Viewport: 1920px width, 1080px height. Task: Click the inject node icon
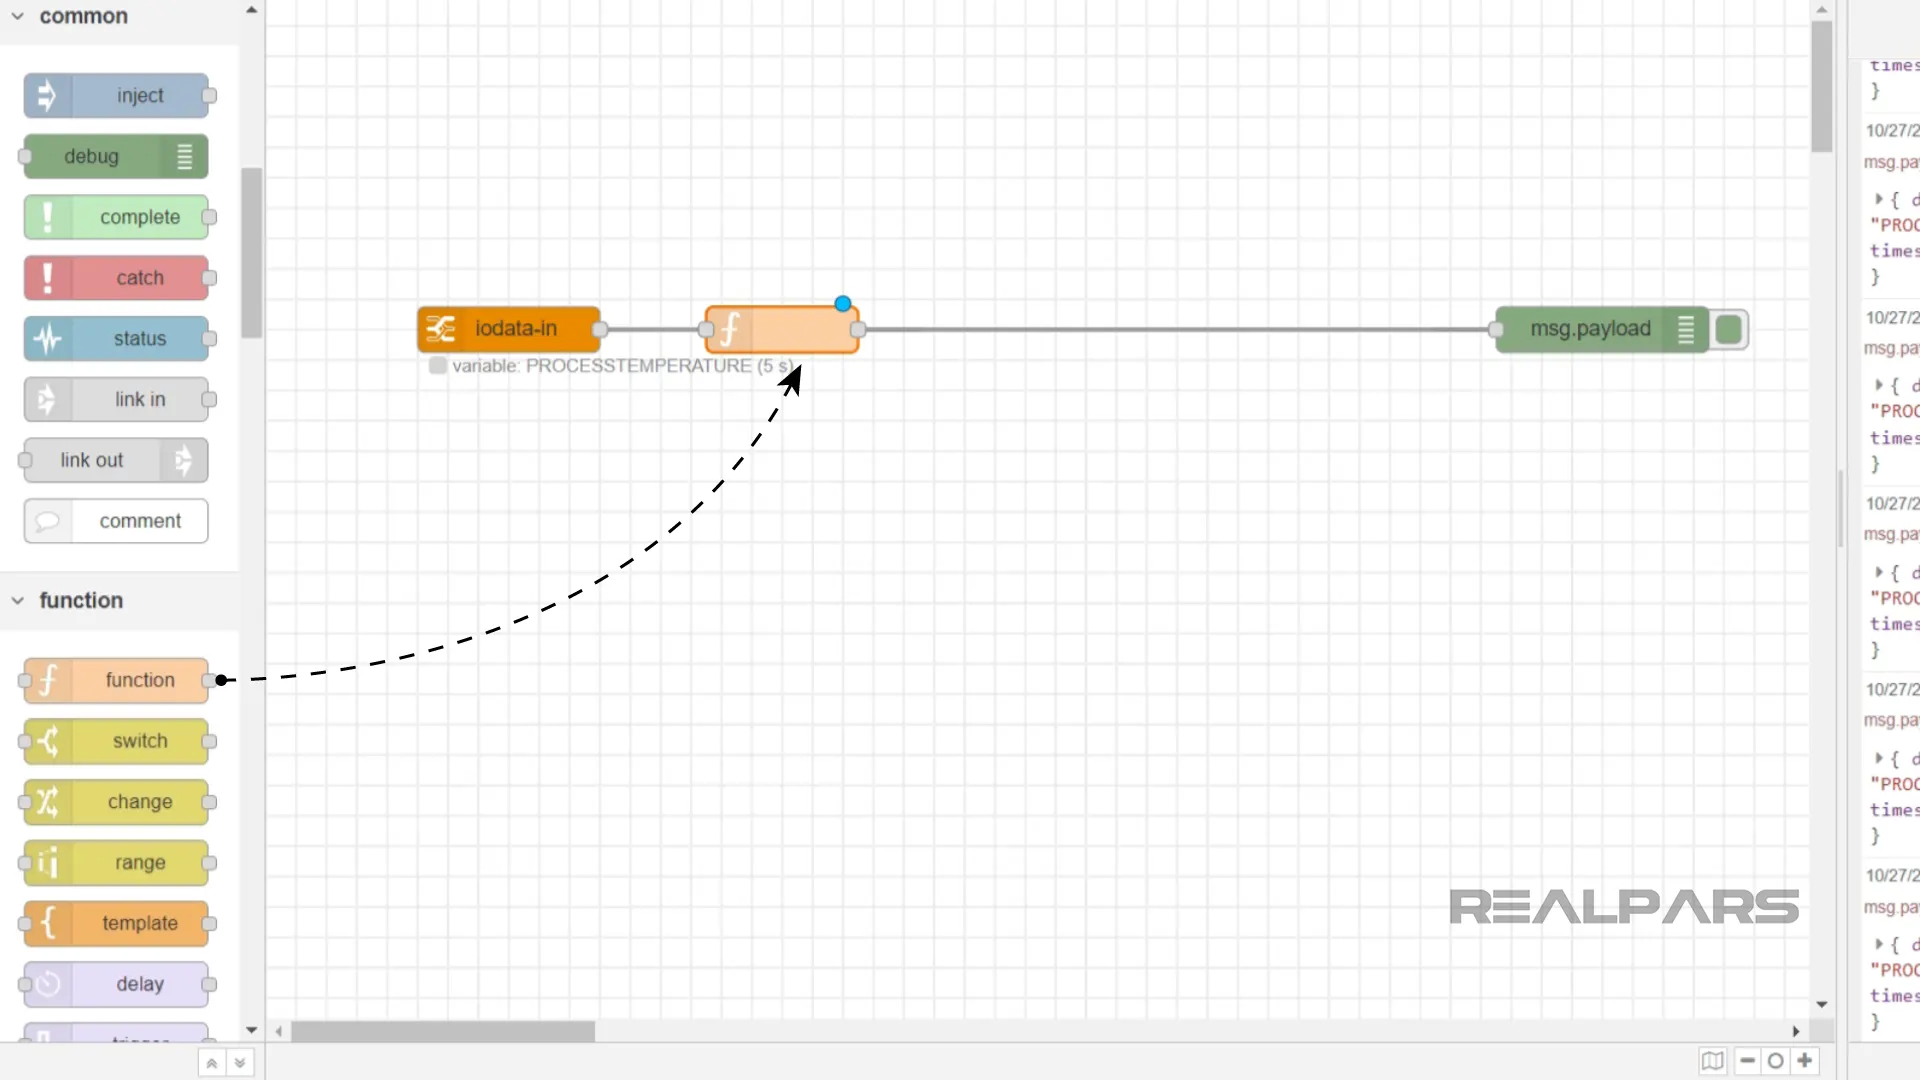pyautogui.click(x=47, y=95)
